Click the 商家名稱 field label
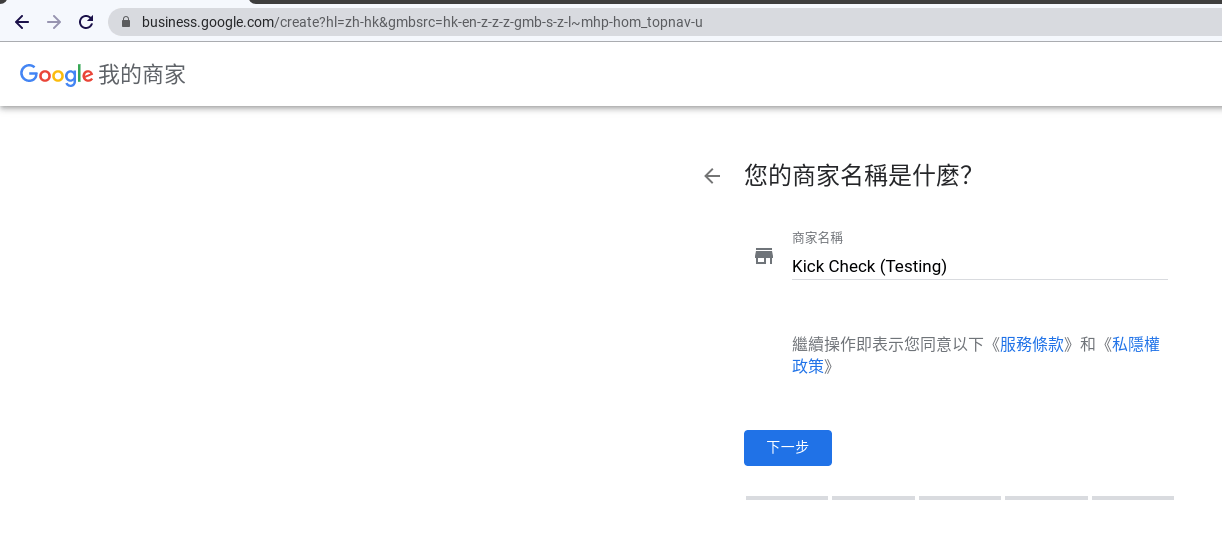Image resolution: width=1222 pixels, height=553 pixels. 818,238
